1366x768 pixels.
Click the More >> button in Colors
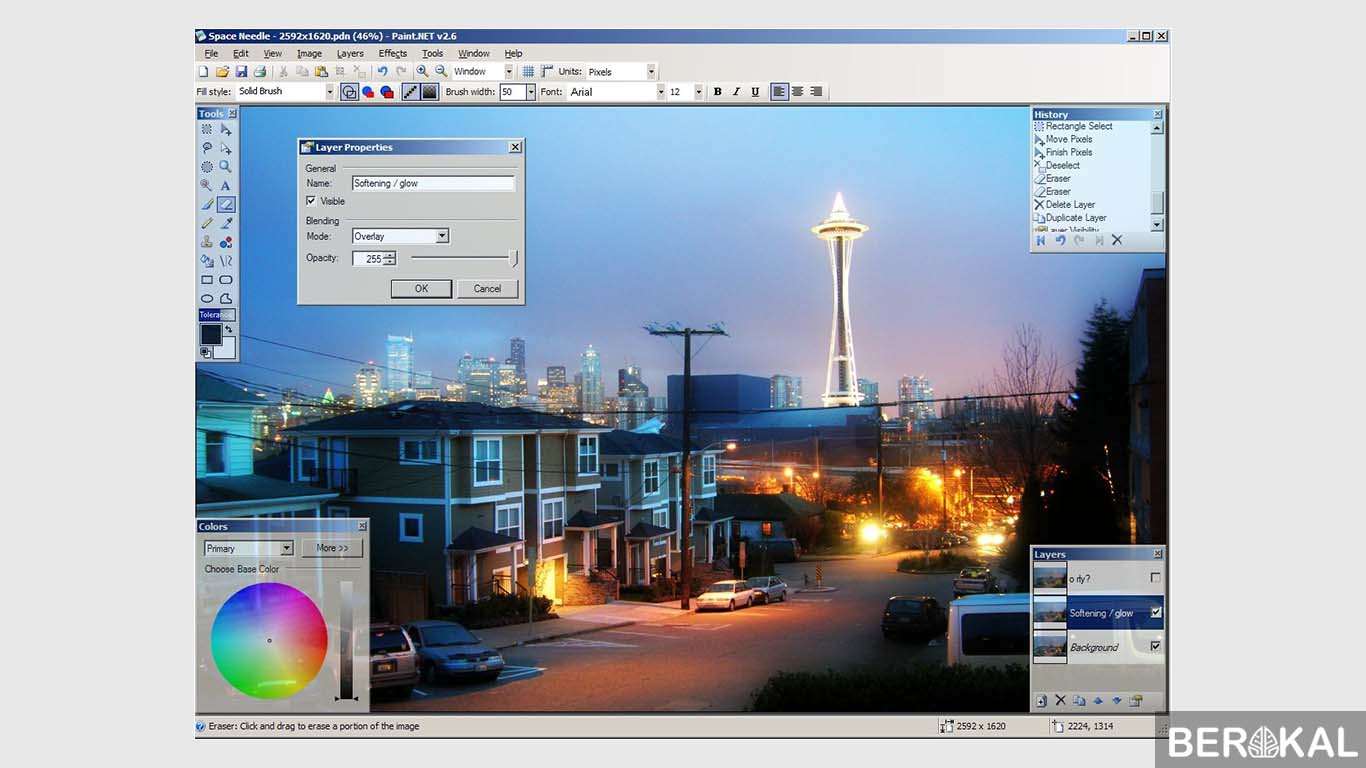[332, 548]
